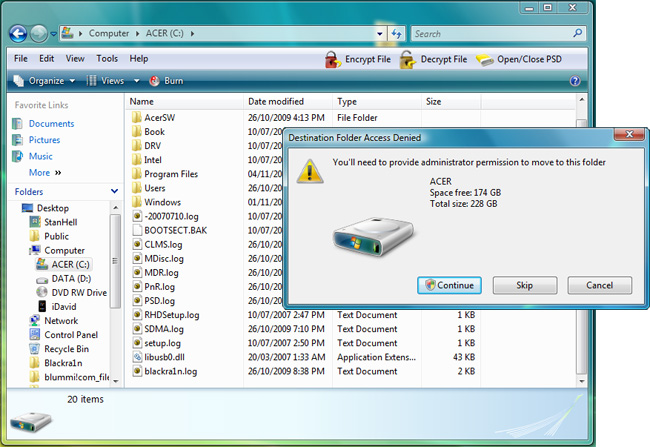
Task: Click Skip in the Access Denied dialog
Action: pyautogui.click(x=525, y=285)
